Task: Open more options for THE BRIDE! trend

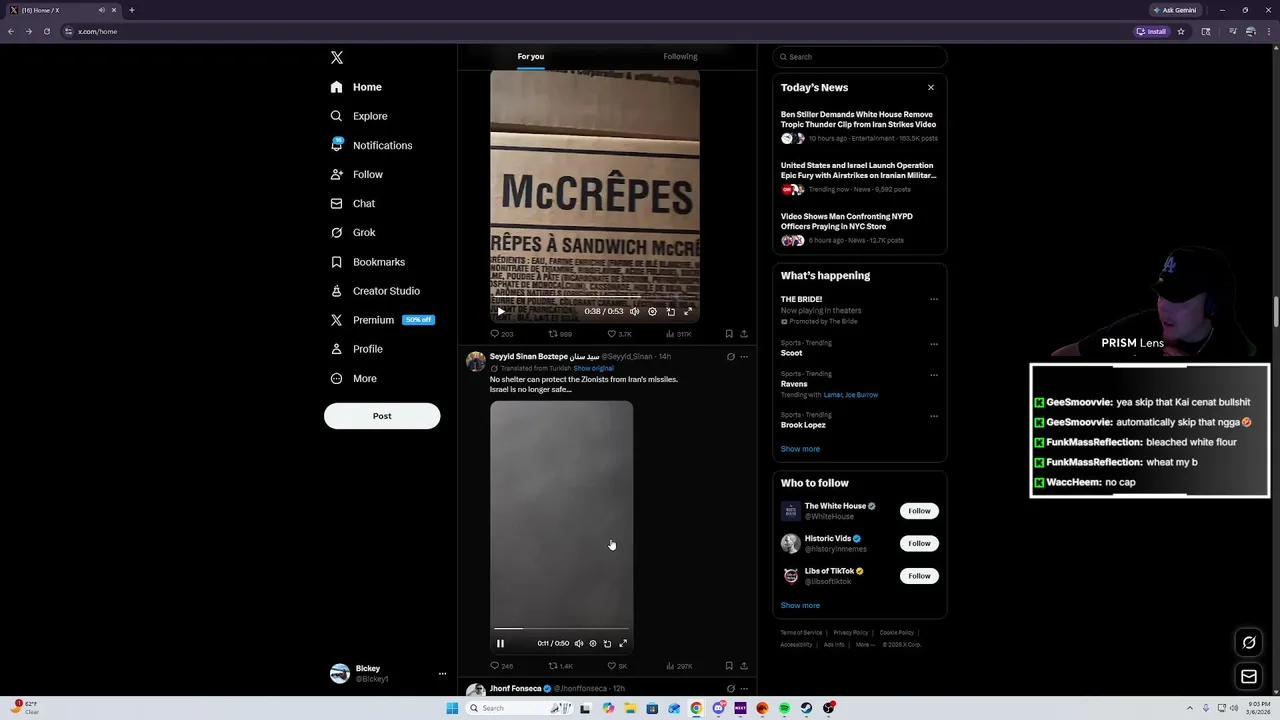Action: (x=934, y=299)
